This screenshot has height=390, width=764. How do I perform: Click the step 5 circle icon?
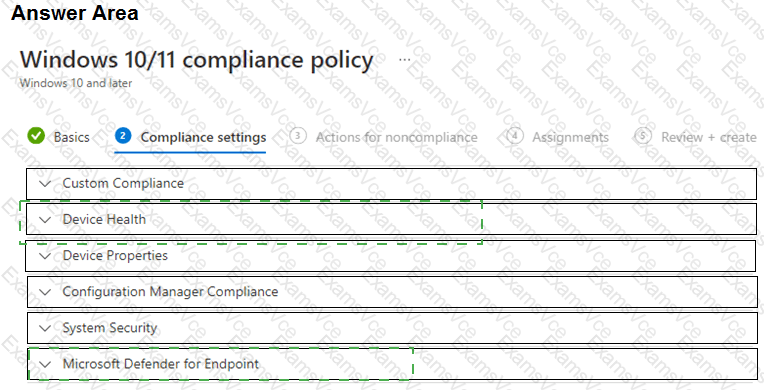coord(643,136)
